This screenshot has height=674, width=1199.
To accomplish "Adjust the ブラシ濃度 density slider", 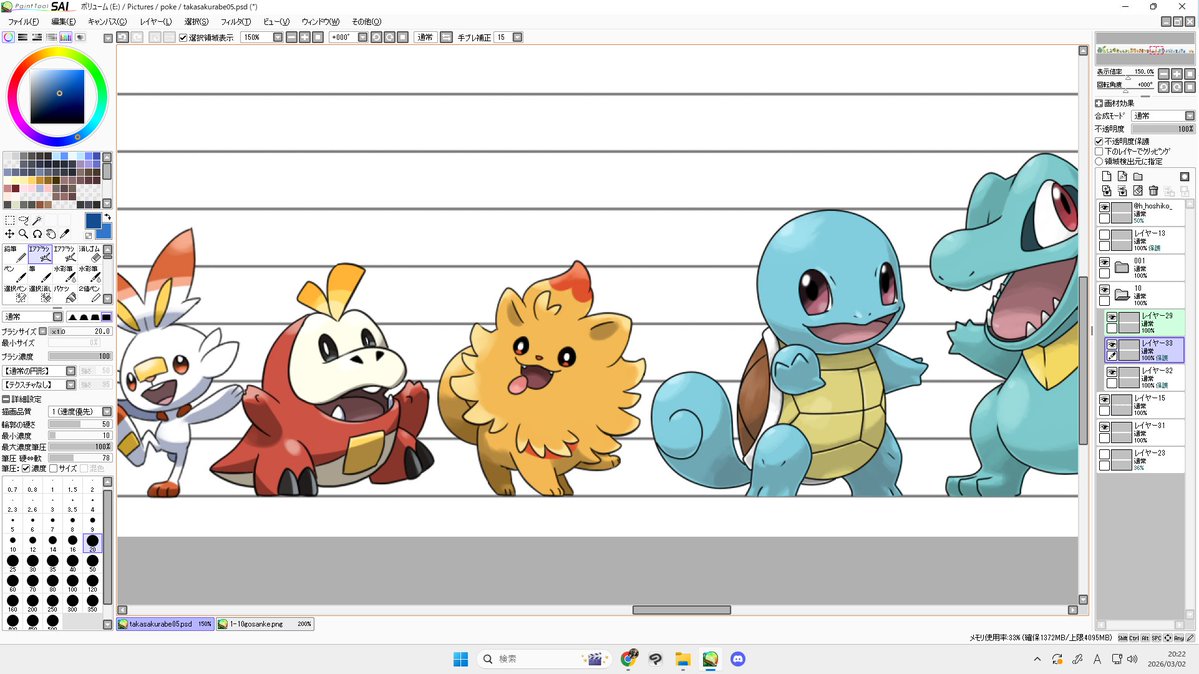I will [x=80, y=357].
